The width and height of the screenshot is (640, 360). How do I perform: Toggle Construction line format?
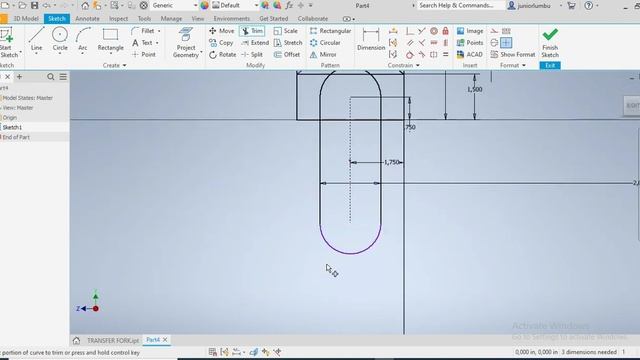494,31
